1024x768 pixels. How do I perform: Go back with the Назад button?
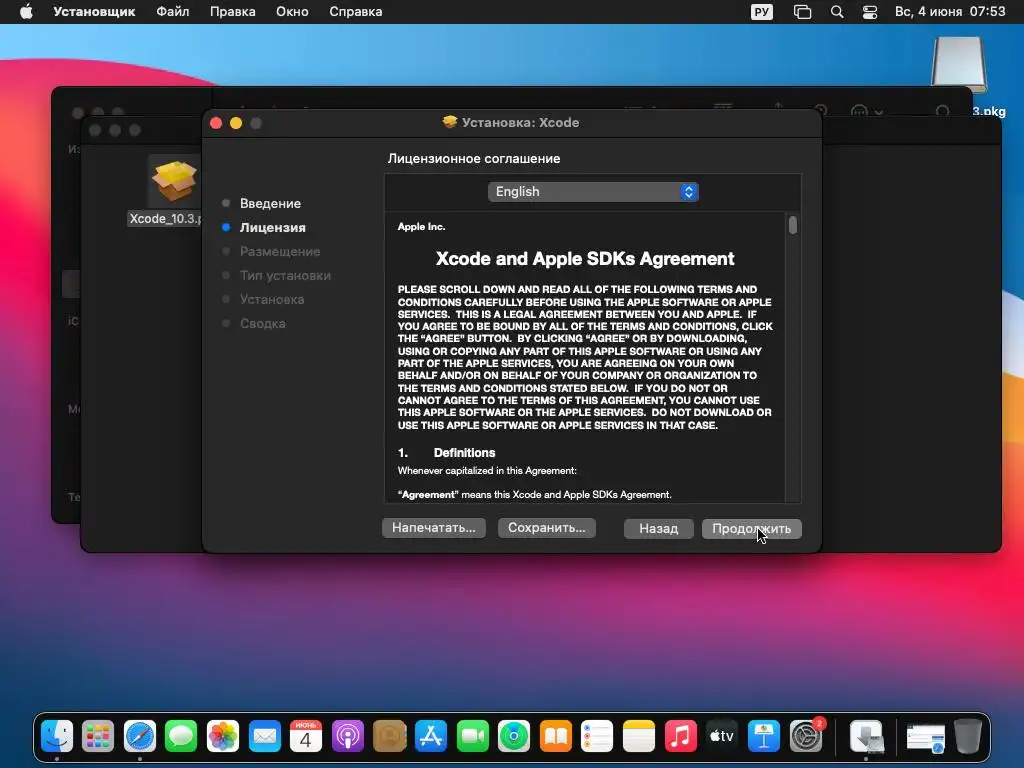click(658, 528)
